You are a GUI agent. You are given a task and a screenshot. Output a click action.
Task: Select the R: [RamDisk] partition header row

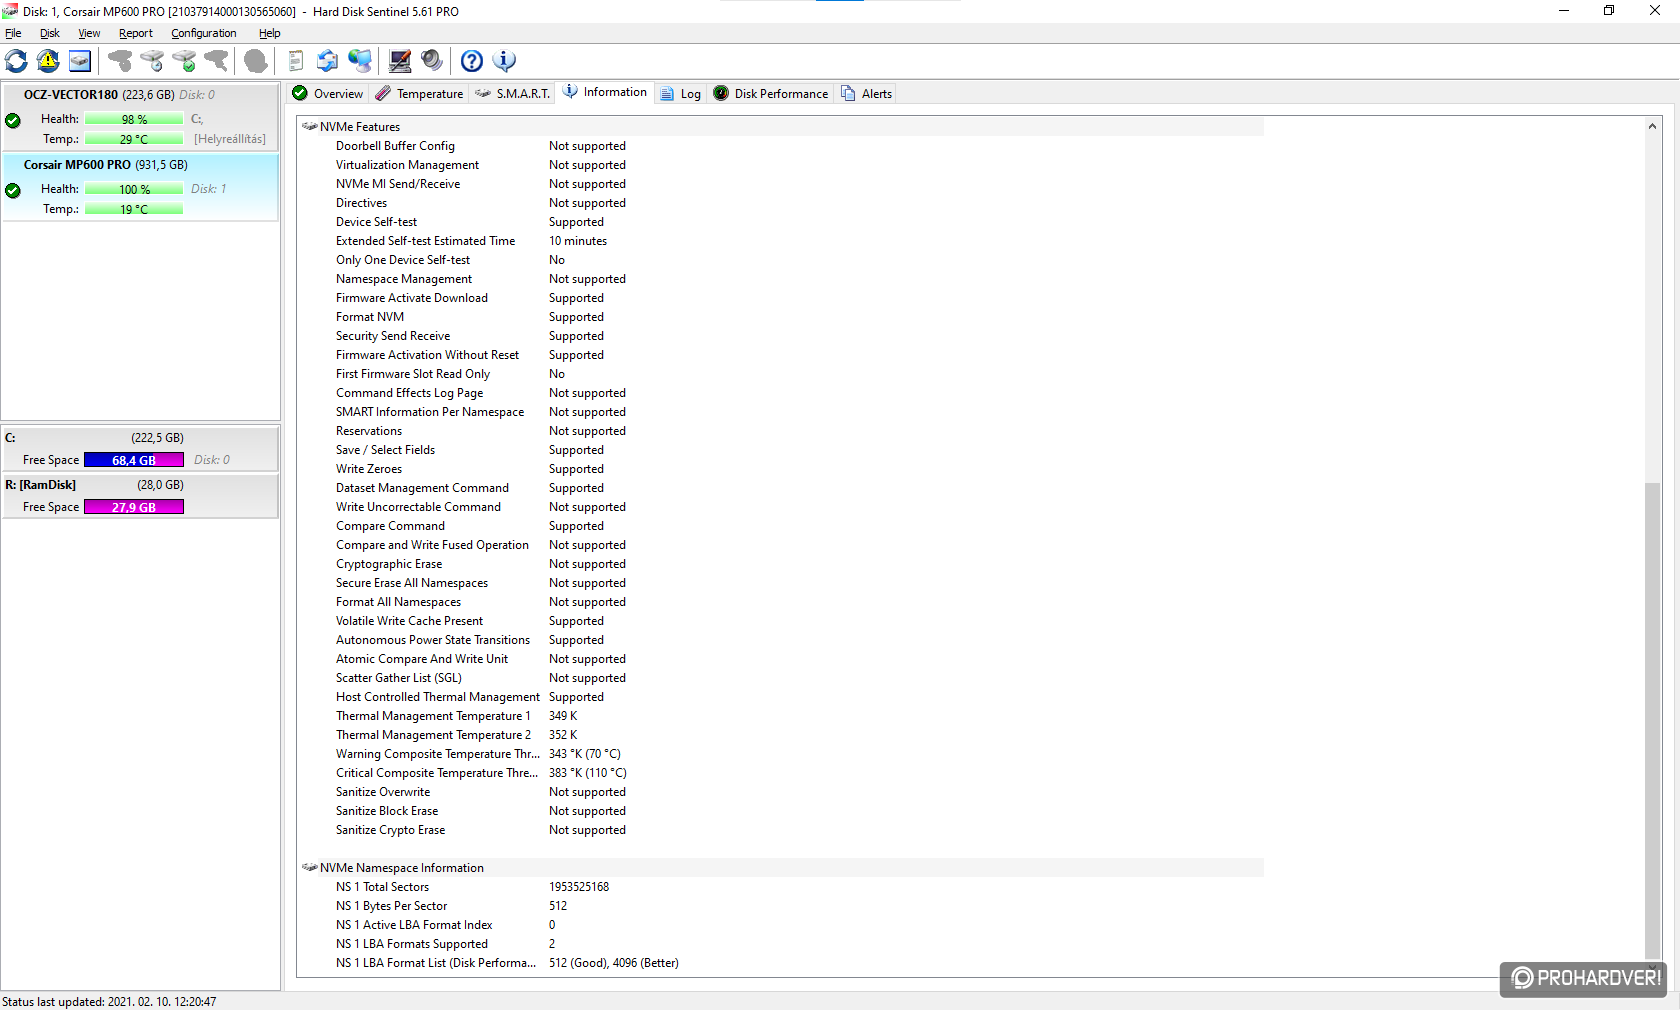140,485
